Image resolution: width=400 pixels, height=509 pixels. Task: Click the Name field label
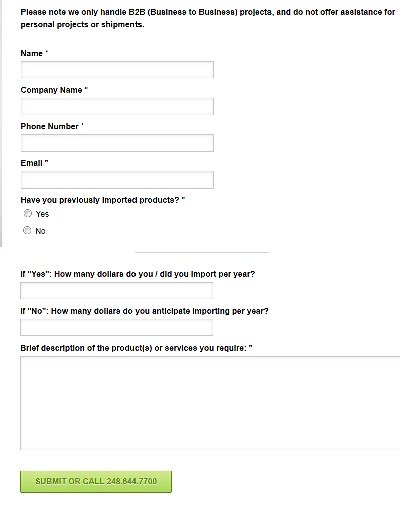click(x=34, y=53)
